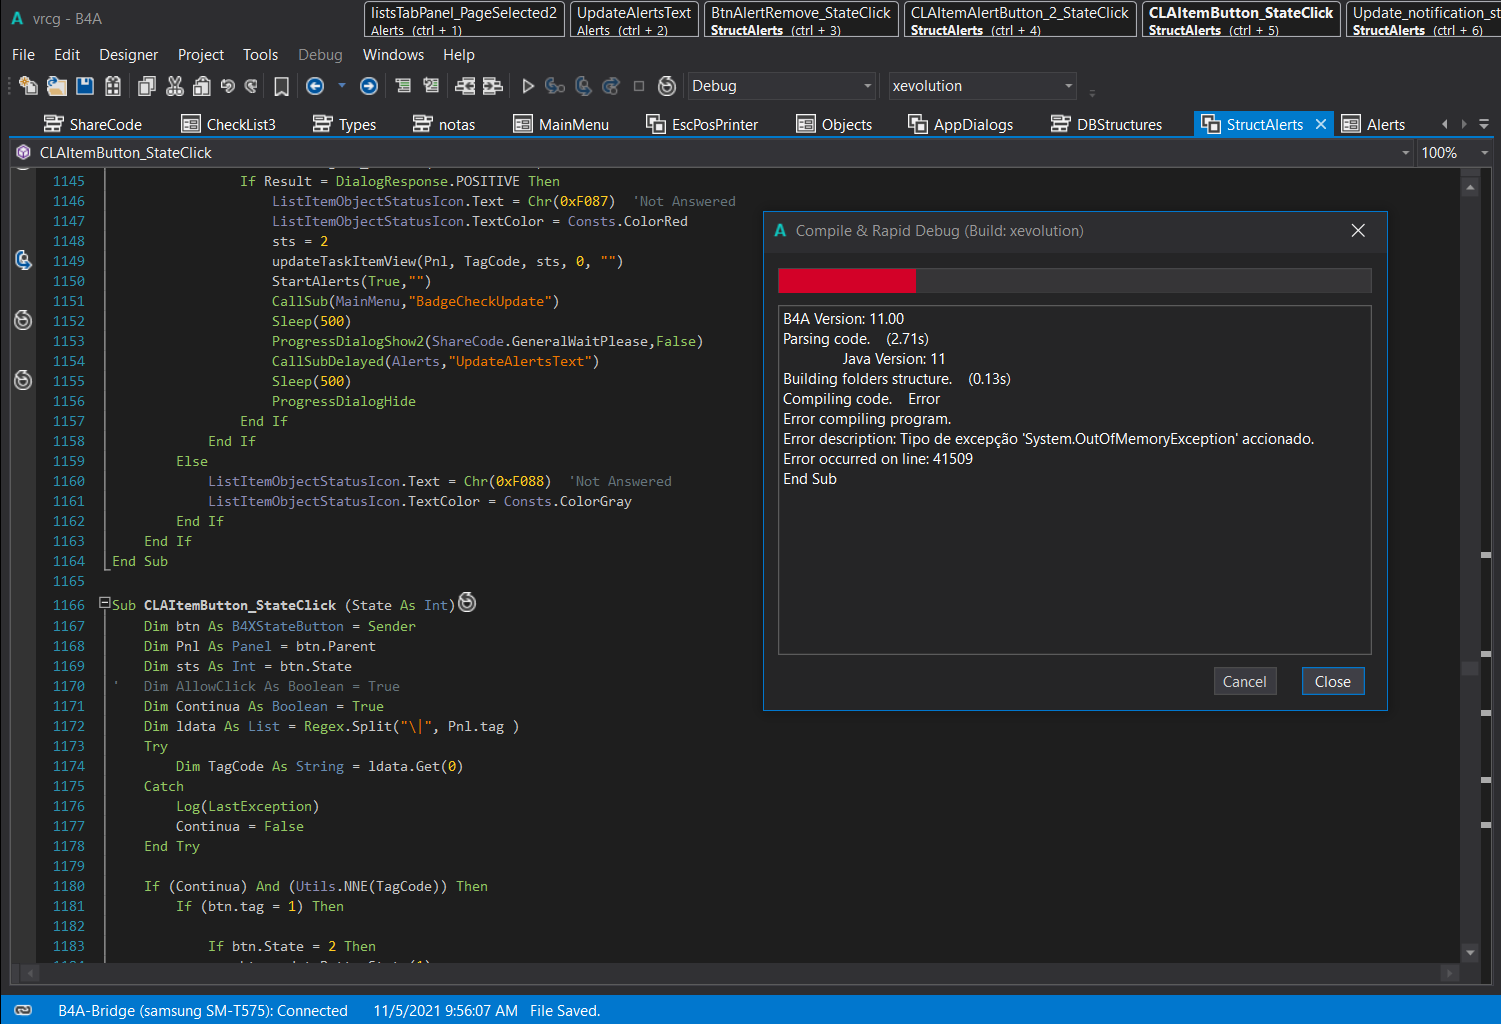
Task: Toggle bookmark using the bookmark icon
Action: coord(282,87)
